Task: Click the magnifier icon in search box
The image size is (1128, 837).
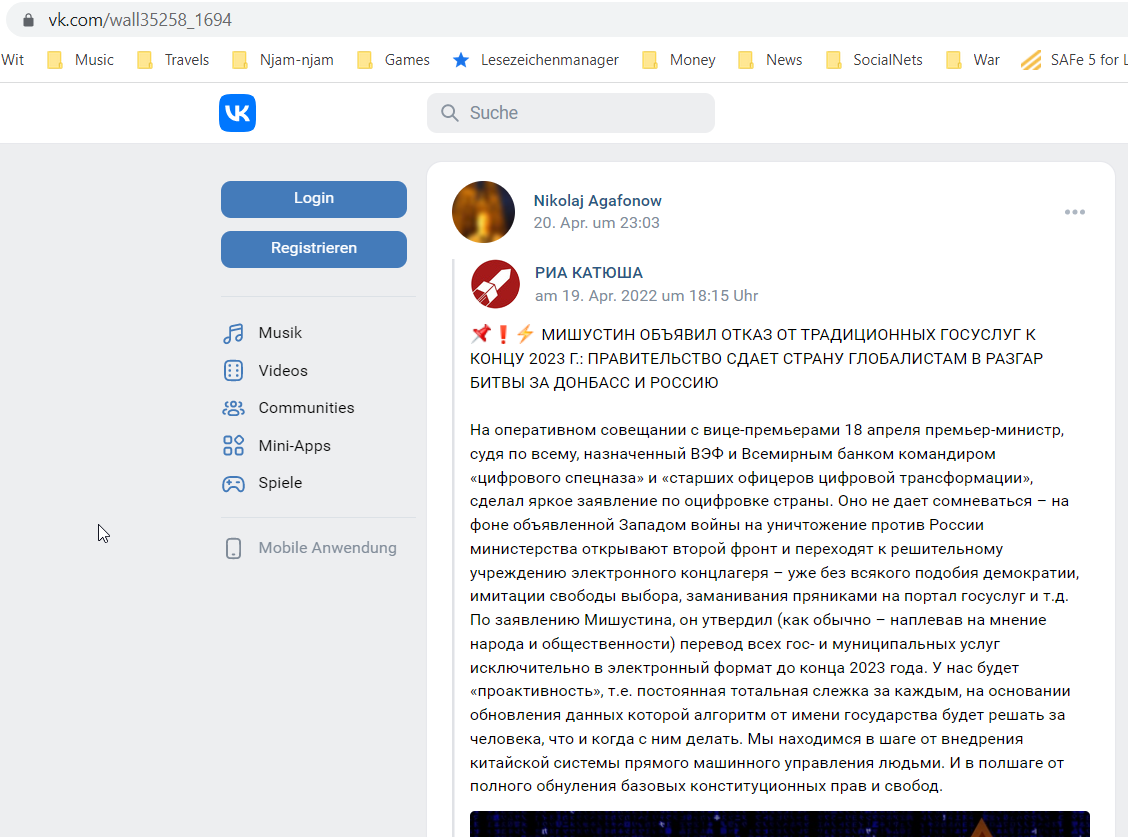Action: click(x=450, y=113)
